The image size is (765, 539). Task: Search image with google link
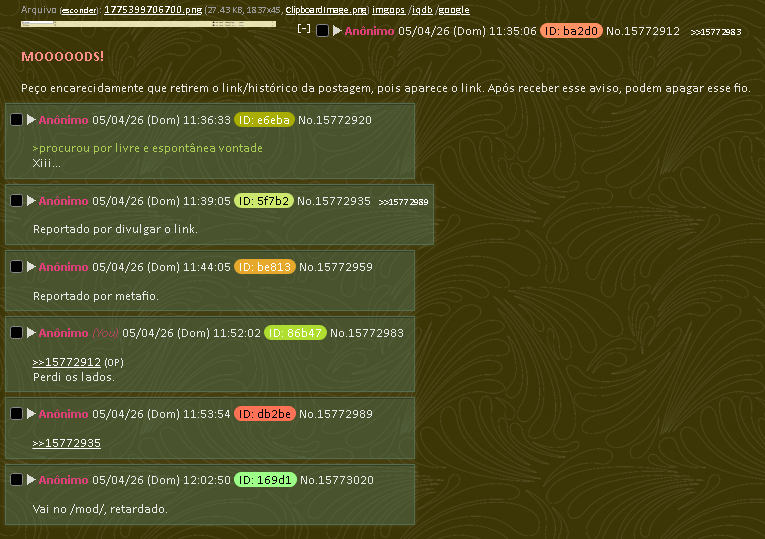tap(454, 10)
